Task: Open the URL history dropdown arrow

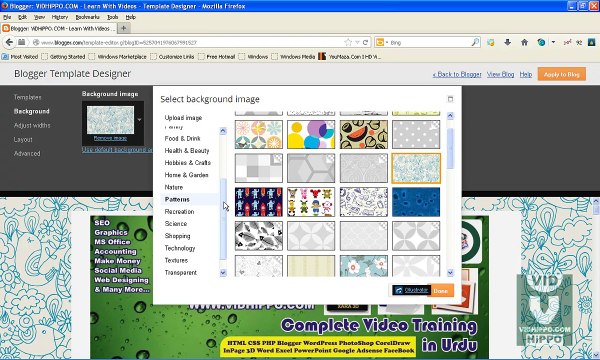Action: coord(357,42)
